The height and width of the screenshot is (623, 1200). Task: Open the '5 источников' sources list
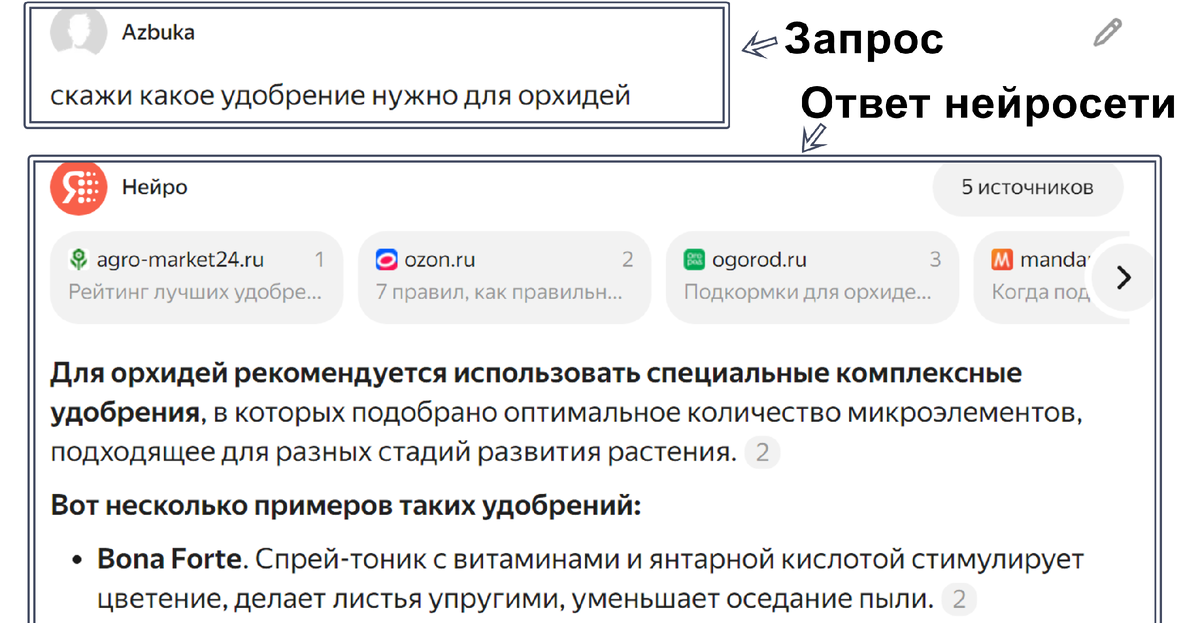1027,187
